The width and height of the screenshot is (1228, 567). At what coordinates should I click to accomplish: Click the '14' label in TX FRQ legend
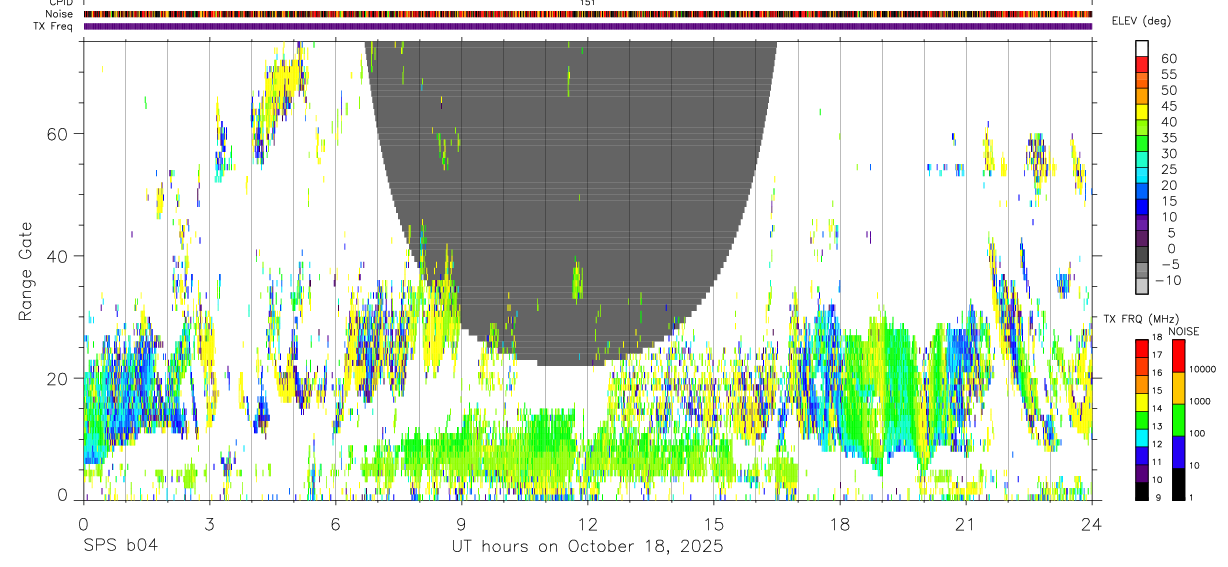click(x=1158, y=408)
